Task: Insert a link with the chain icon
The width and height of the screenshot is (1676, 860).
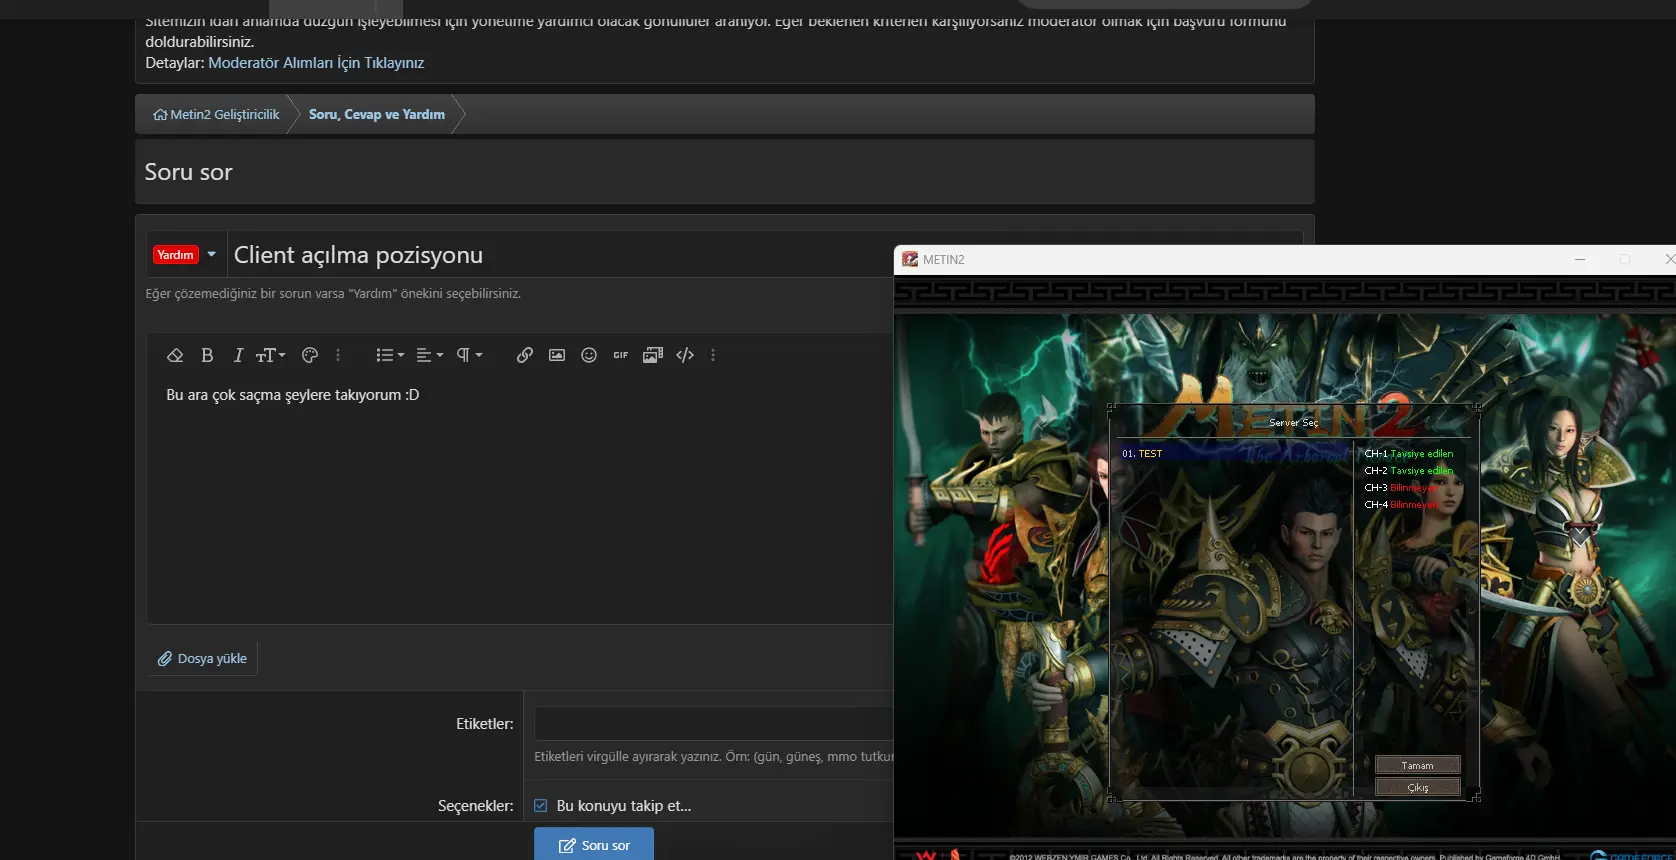Action: coord(524,355)
